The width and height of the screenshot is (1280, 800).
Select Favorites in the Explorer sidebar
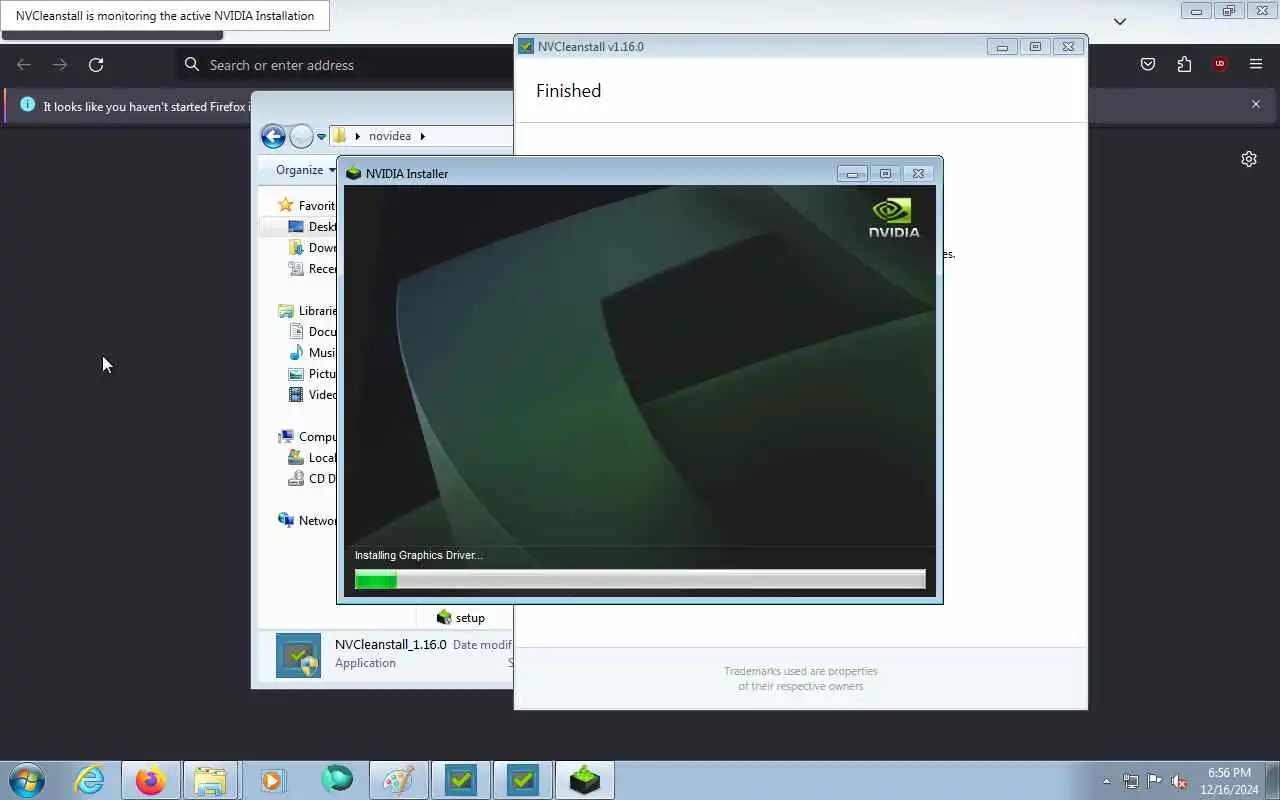305,205
